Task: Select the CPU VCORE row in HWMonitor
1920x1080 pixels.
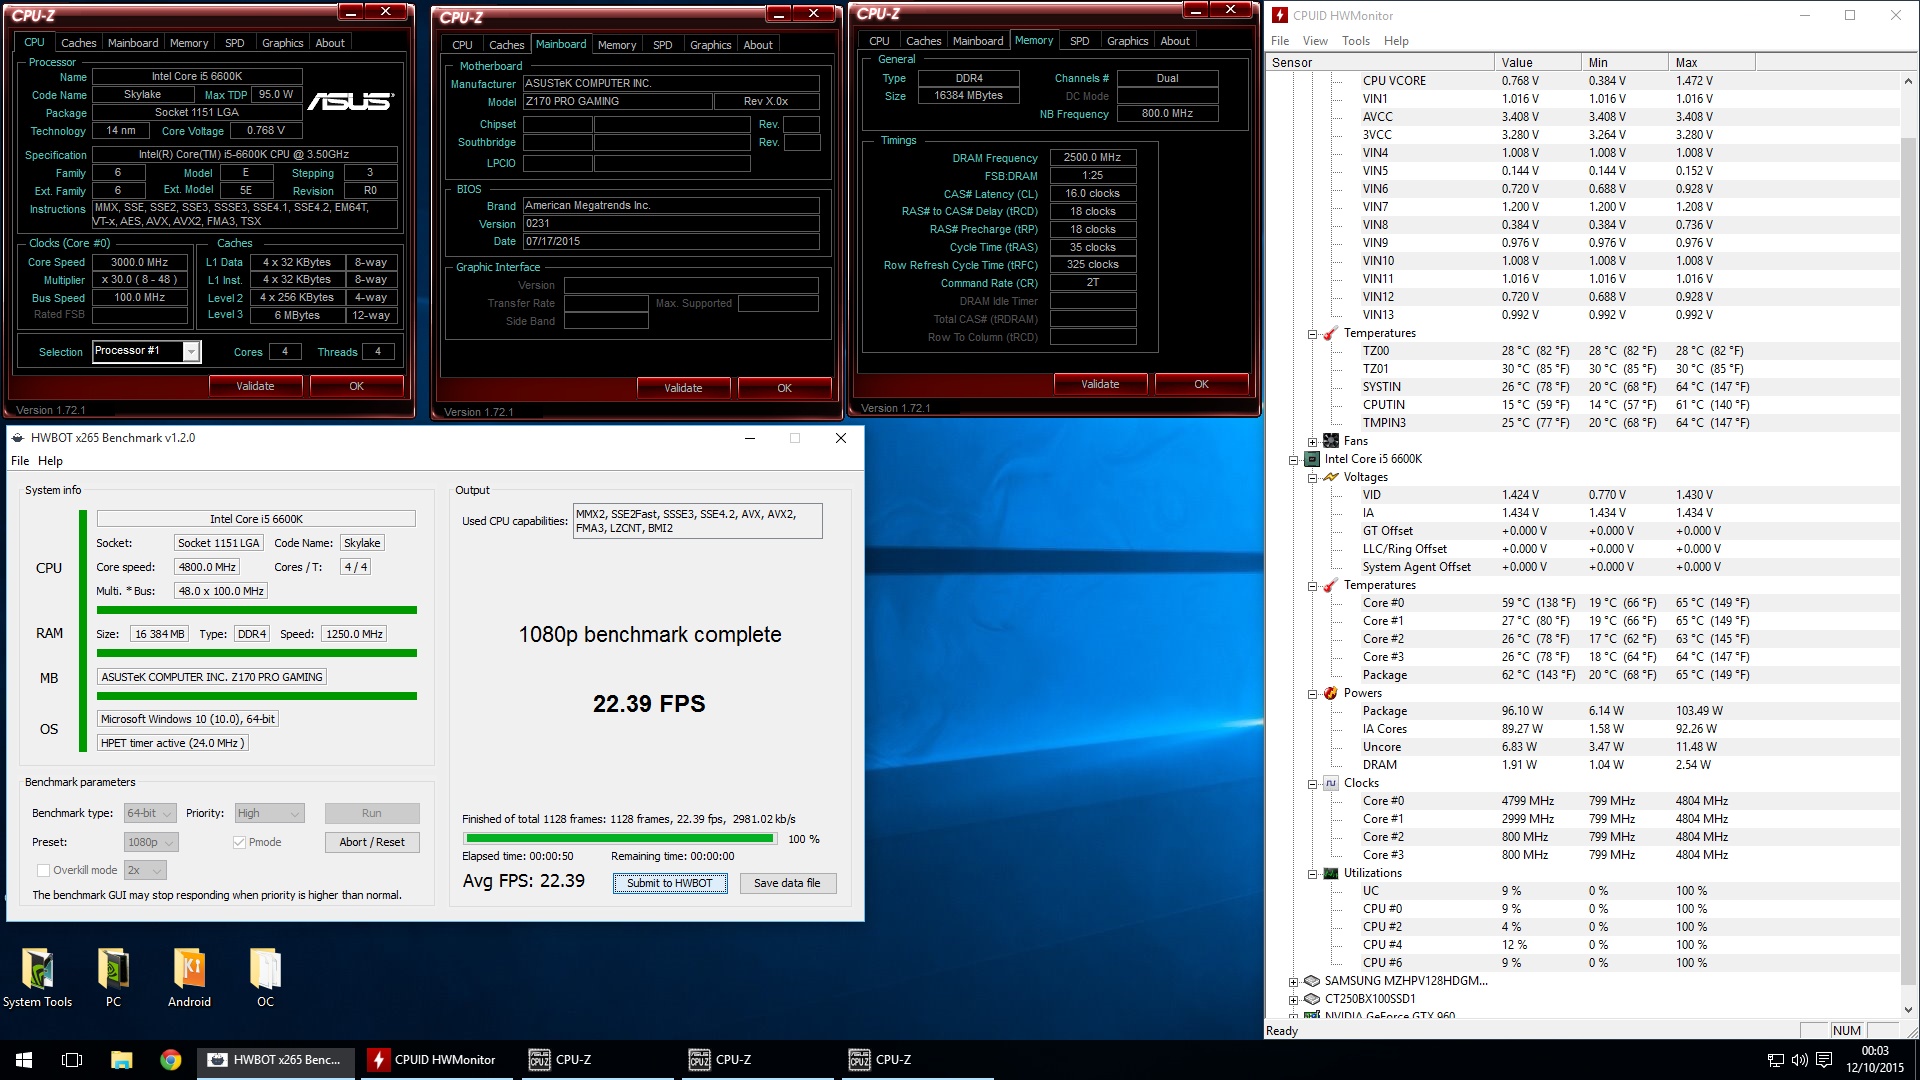Action: (1583, 81)
